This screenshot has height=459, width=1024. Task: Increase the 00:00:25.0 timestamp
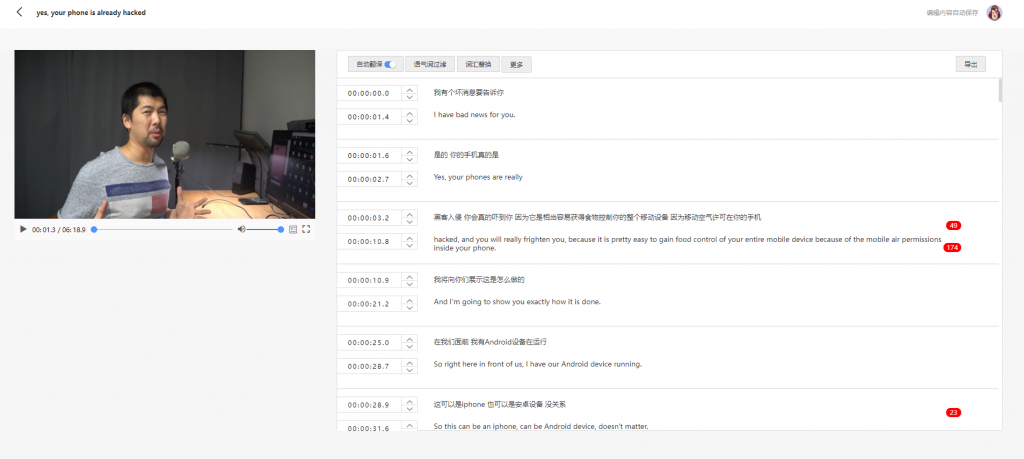click(409, 339)
